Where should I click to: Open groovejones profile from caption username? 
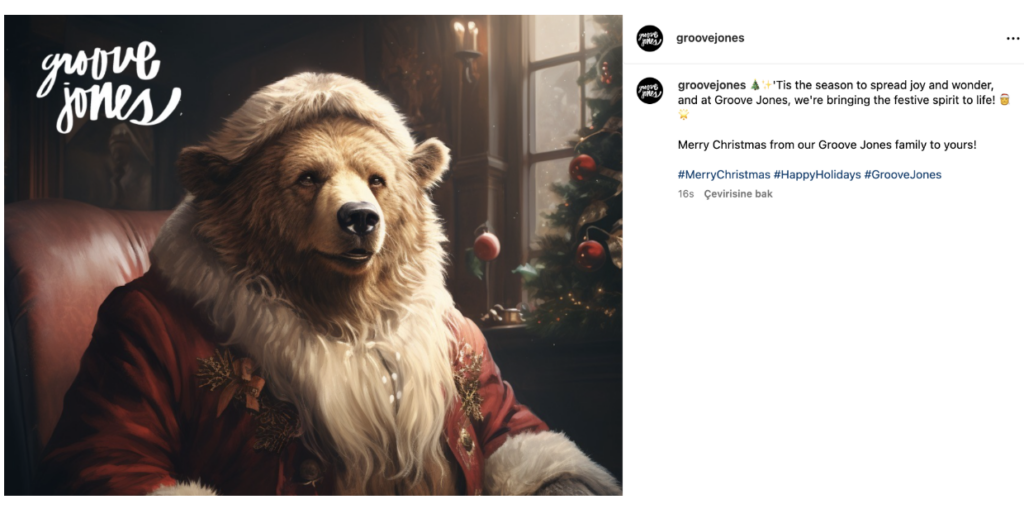pos(711,86)
